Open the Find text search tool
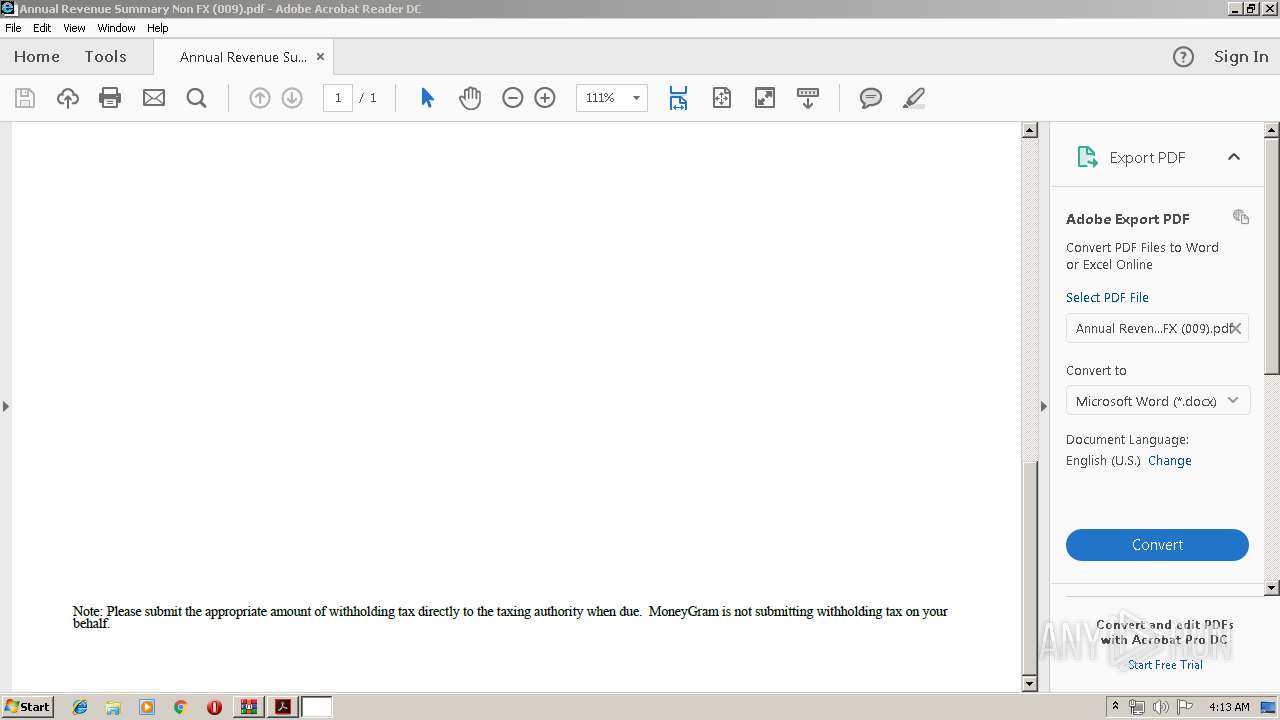 [197, 98]
